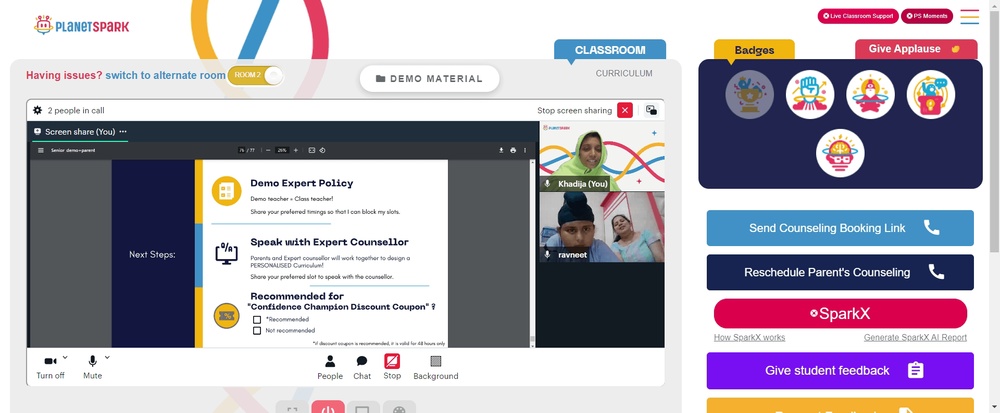
Task: Mute the microphone
Action: 92,367
